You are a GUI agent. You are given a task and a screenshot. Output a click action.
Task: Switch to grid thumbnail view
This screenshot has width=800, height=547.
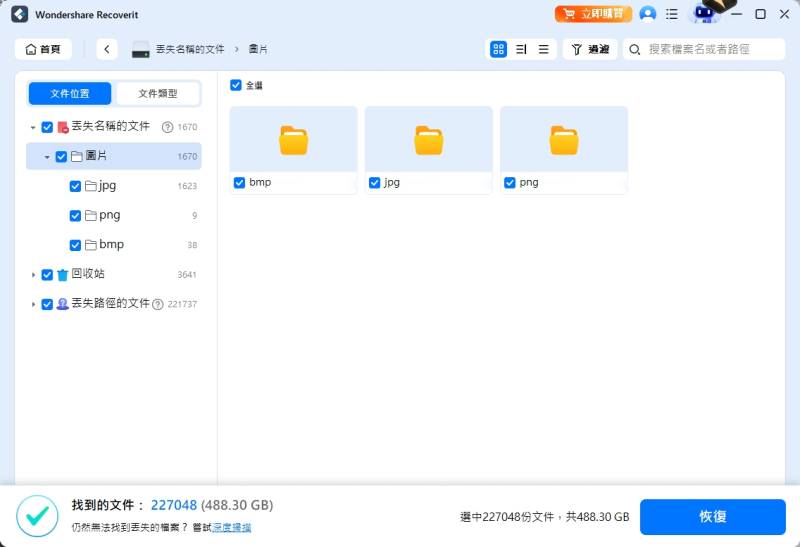point(498,49)
